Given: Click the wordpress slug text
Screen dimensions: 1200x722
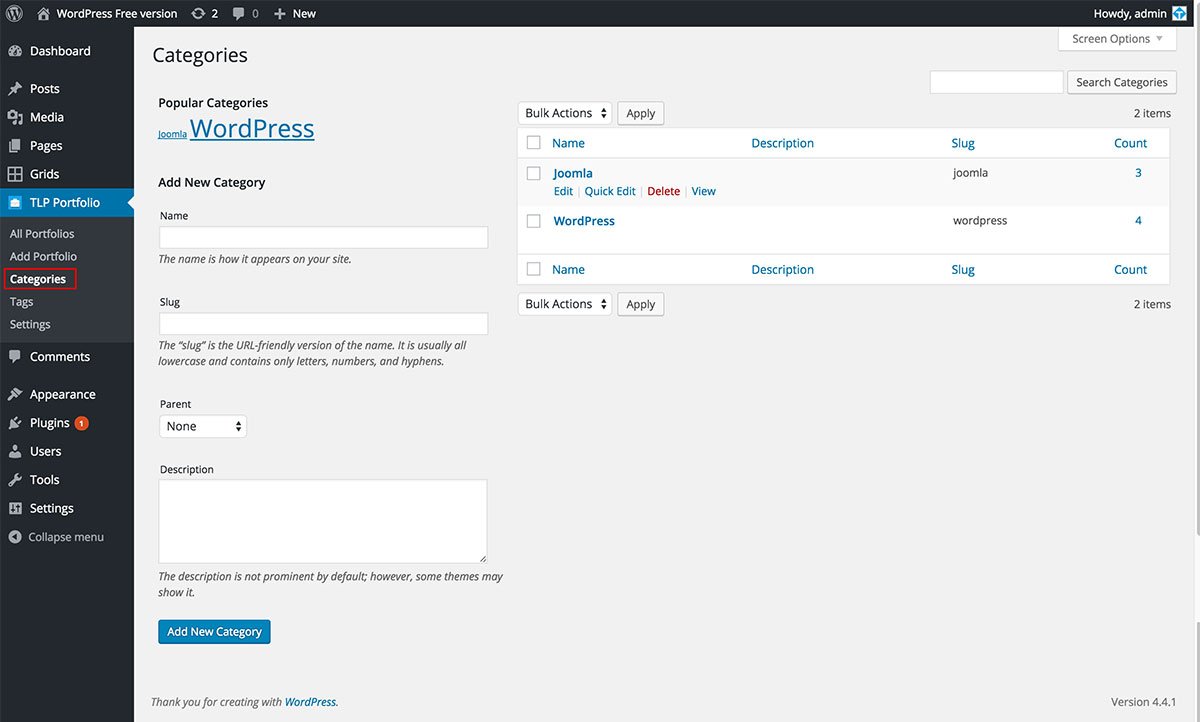Looking at the screenshot, I should tap(980, 221).
